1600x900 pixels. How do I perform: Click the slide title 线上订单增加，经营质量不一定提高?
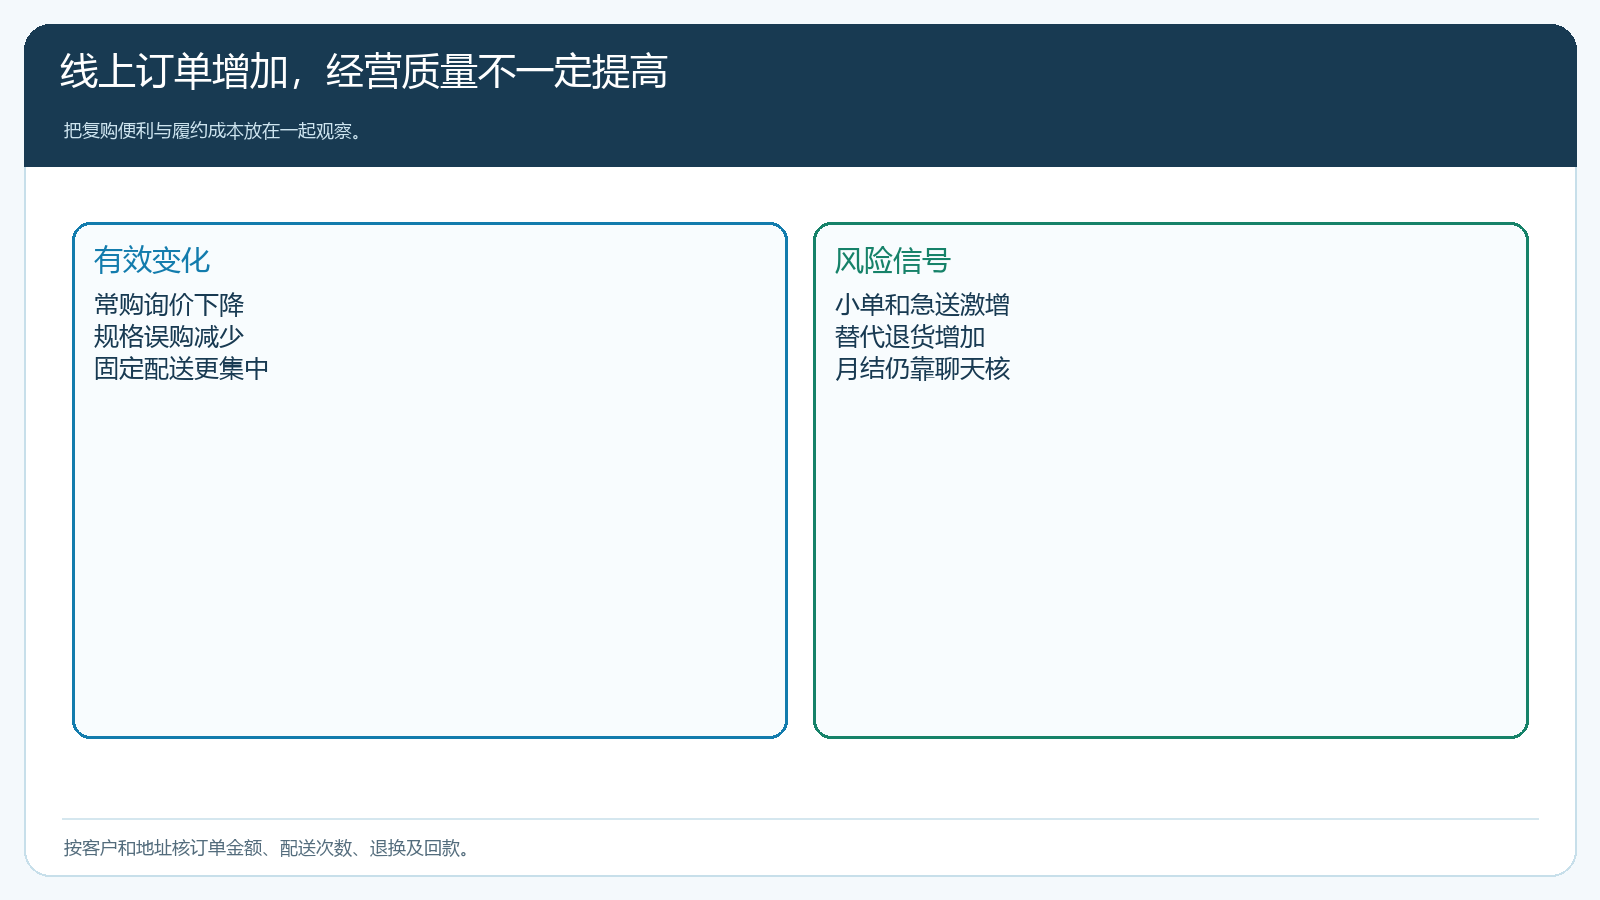click(x=364, y=72)
